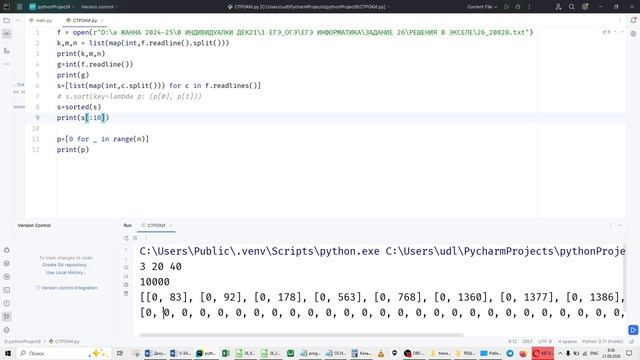The width and height of the screenshot is (640, 360).
Task: Run the current file
Action: point(507,7)
